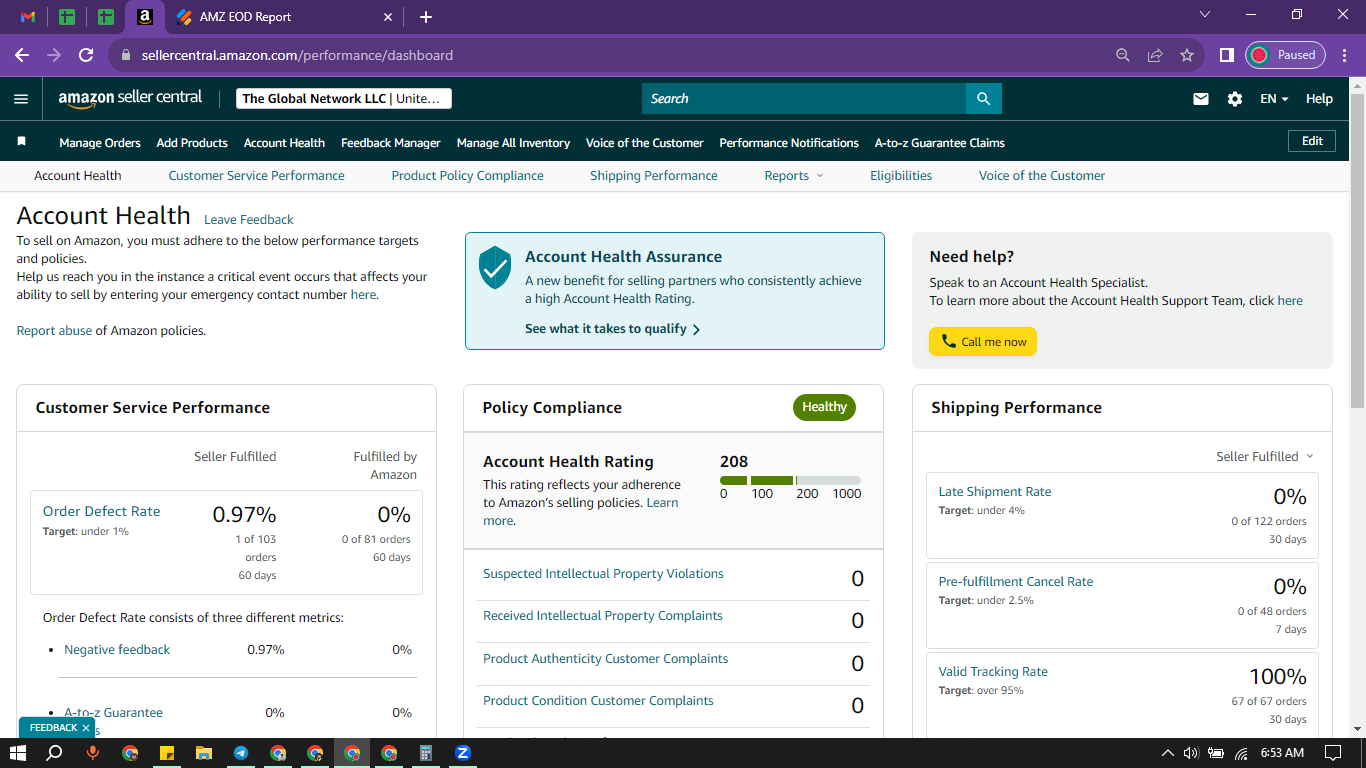Switch to the AMZ EOD Report browser tab
Viewport: 1366px width, 768px height.
[x=284, y=17]
